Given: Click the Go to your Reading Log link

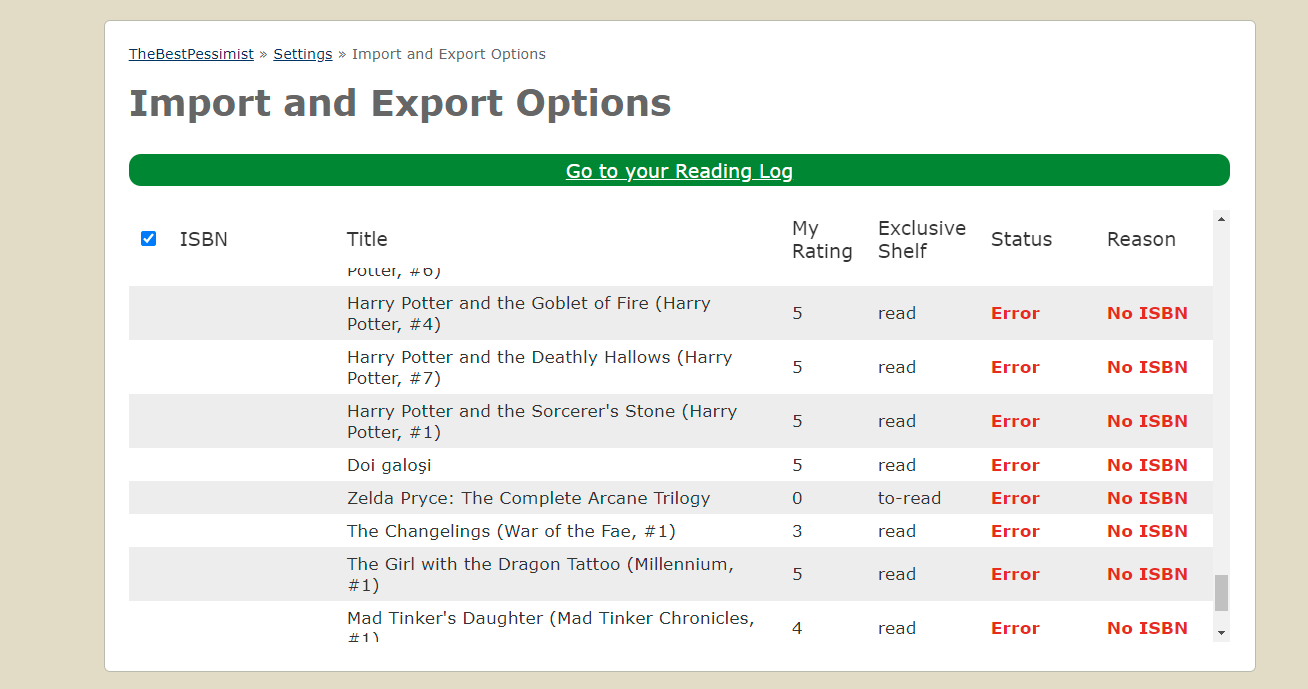Looking at the screenshot, I should pos(679,171).
